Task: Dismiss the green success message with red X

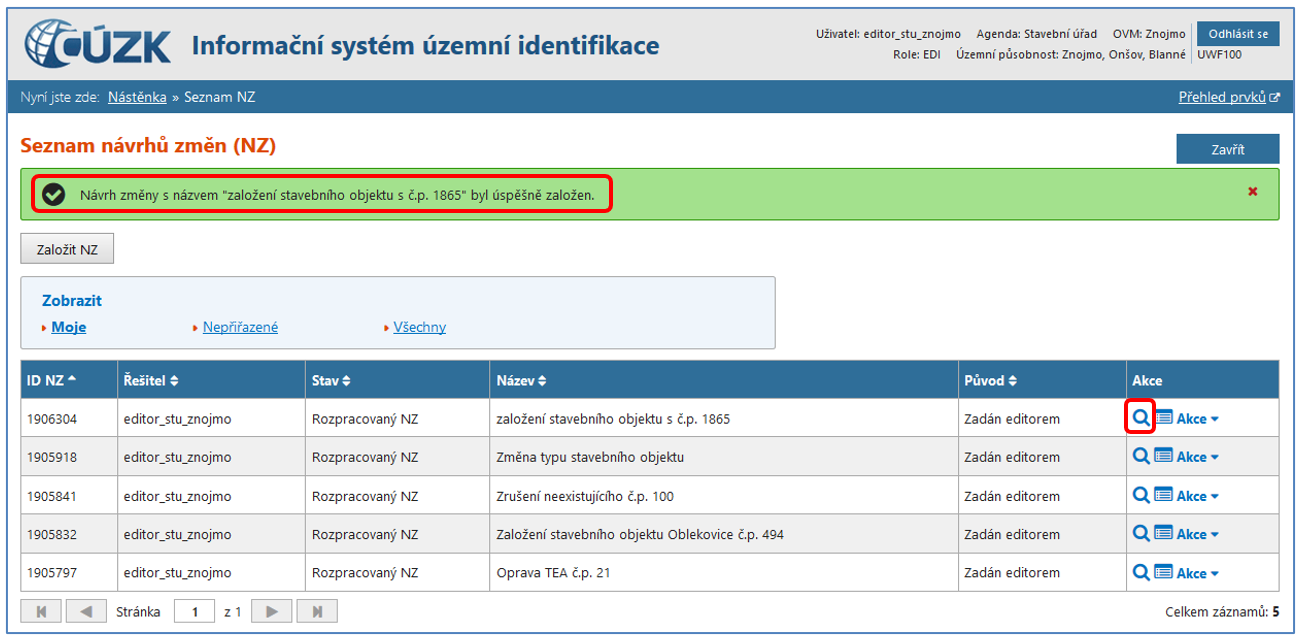Action: coord(1252,192)
